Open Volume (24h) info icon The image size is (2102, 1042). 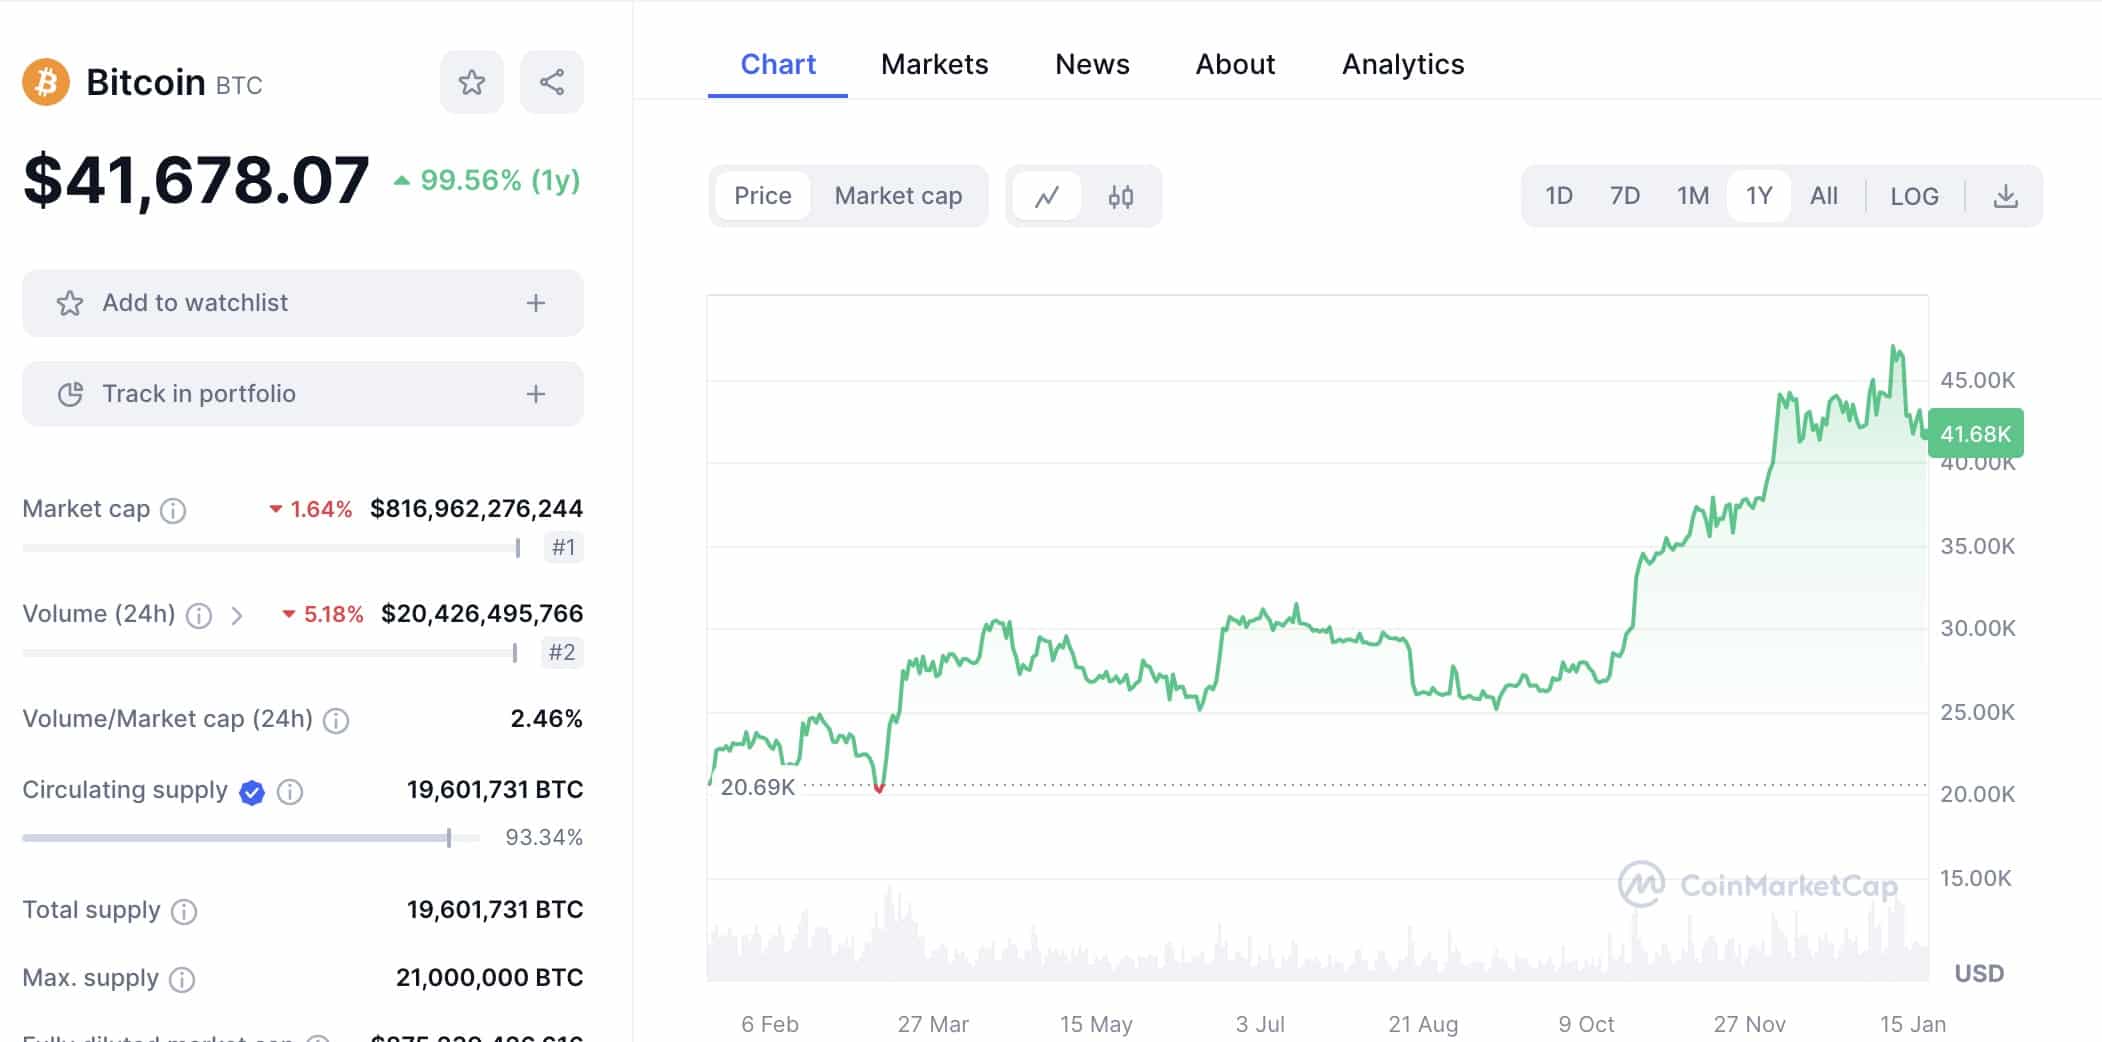pos(199,616)
